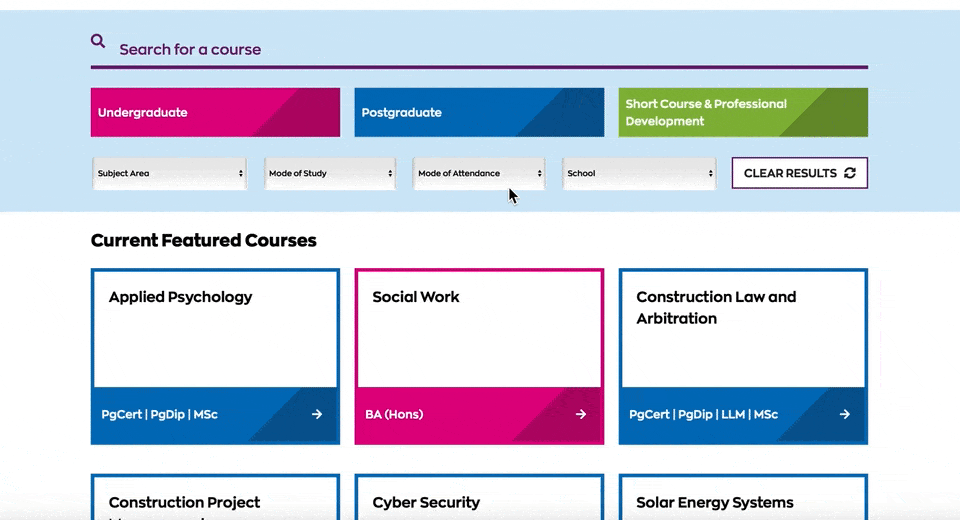Click arrow icon on Construction Law card
Image resolution: width=960 pixels, height=520 pixels.
coord(845,414)
